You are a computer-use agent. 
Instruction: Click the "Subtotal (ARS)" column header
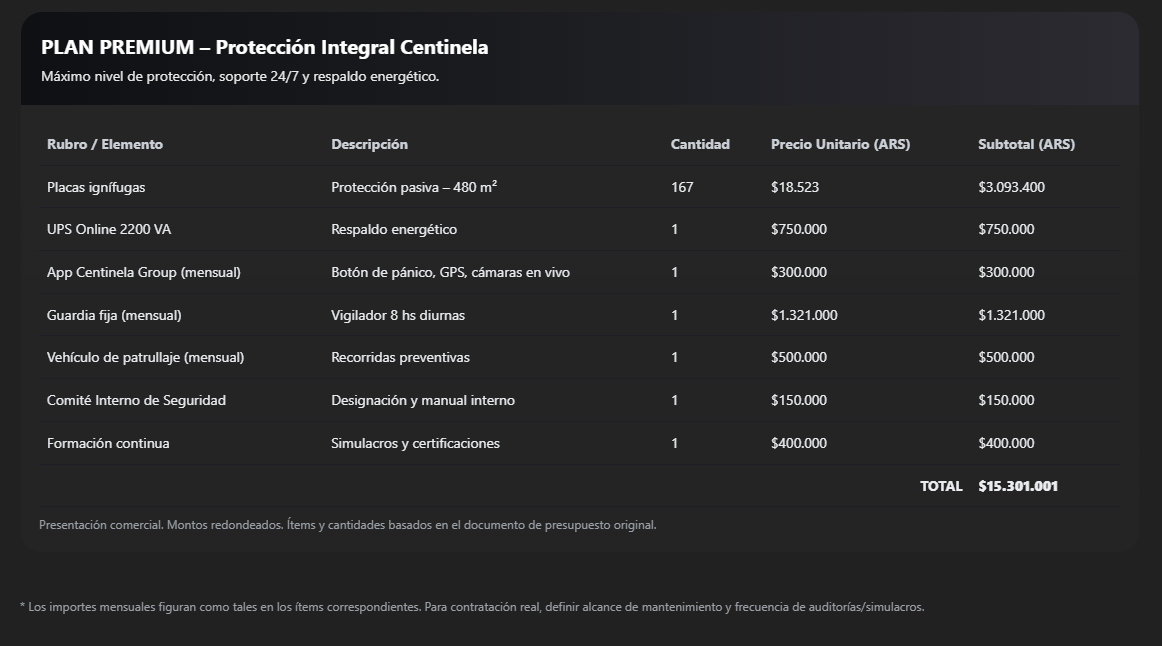click(x=1026, y=144)
